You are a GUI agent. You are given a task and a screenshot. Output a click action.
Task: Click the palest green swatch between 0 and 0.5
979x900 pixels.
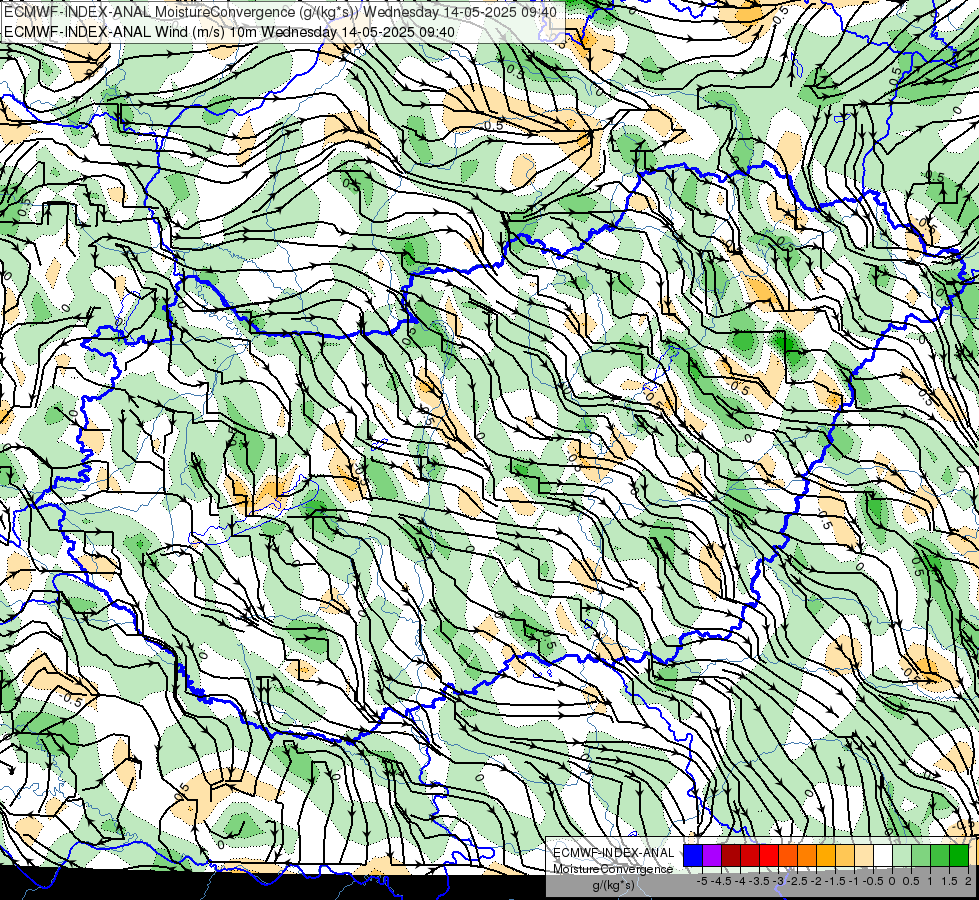click(x=902, y=855)
